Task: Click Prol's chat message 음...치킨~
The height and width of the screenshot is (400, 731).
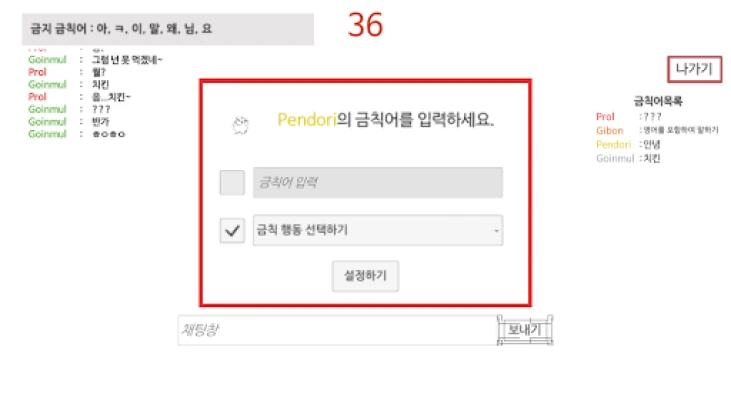Action: pos(111,97)
